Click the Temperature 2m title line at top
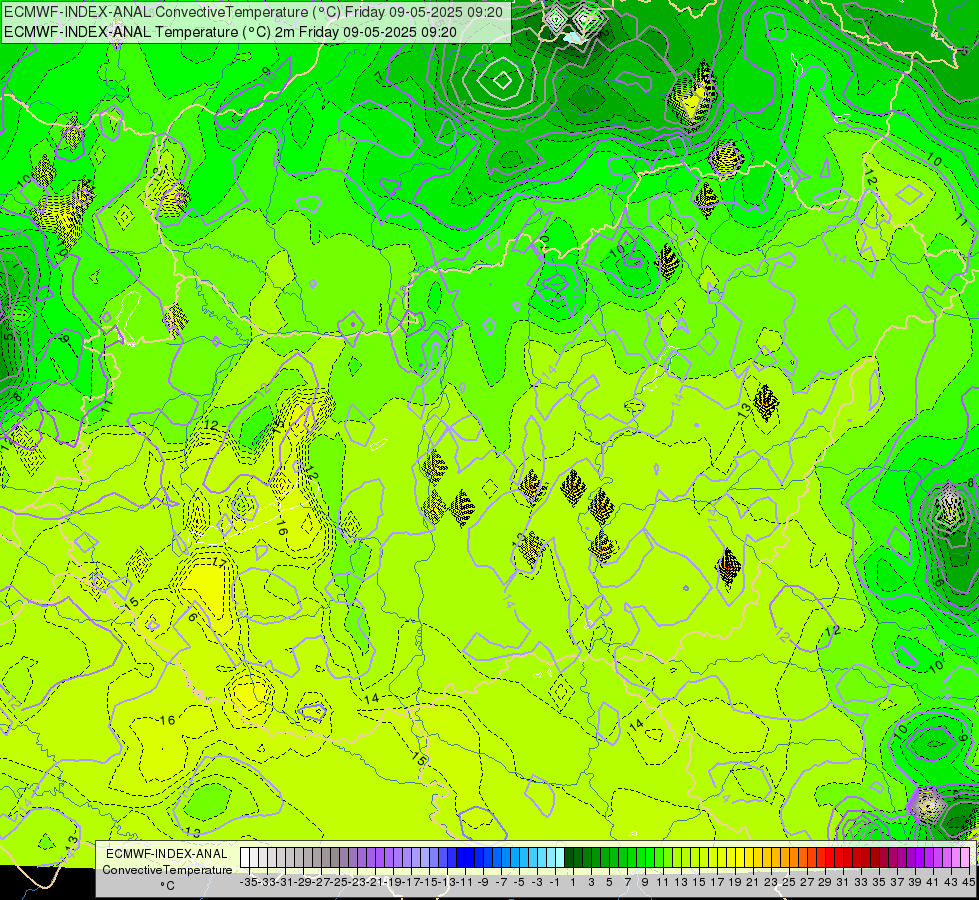979x900 pixels. (x=230, y=32)
